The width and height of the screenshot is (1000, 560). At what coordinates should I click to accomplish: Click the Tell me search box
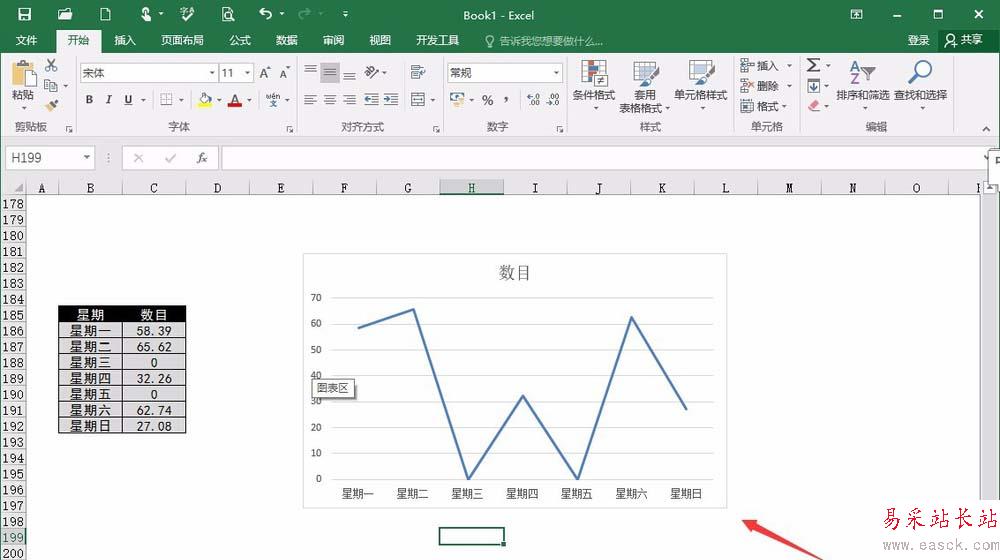544,41
